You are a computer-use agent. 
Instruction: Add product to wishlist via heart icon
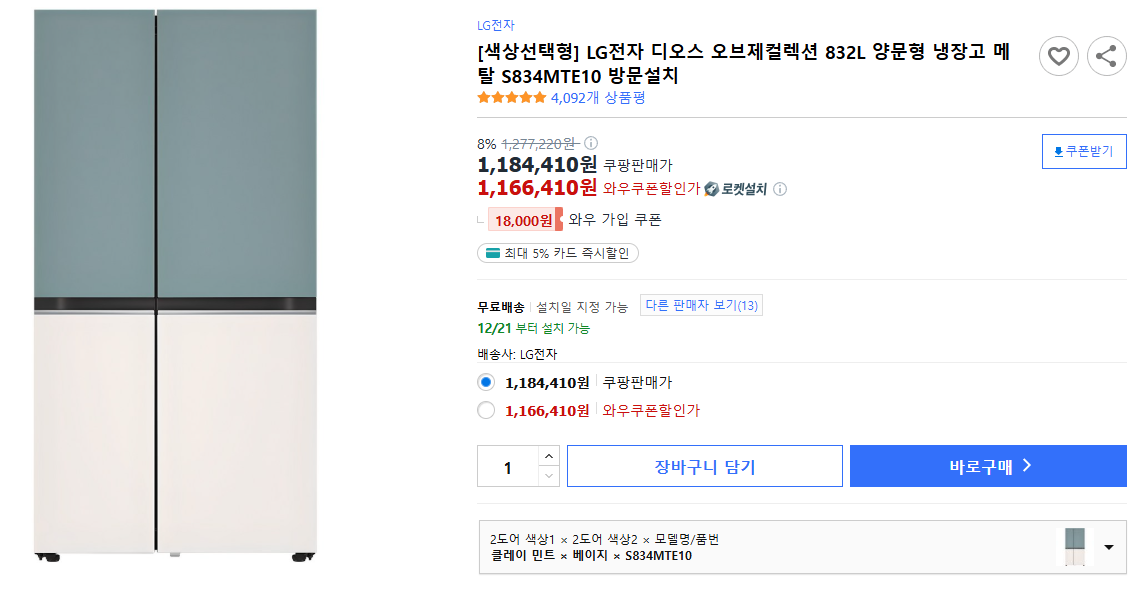[x=1059, y=57]
